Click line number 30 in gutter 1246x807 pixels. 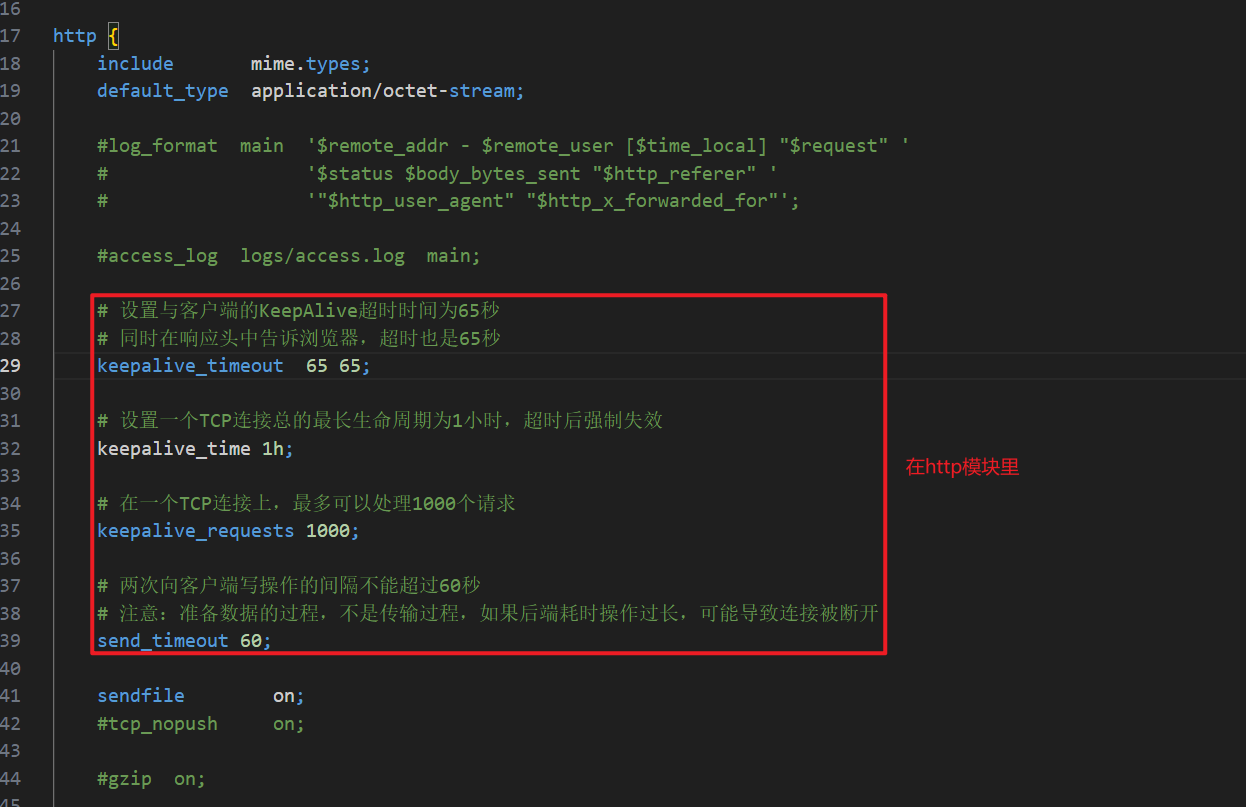[11, 393]
